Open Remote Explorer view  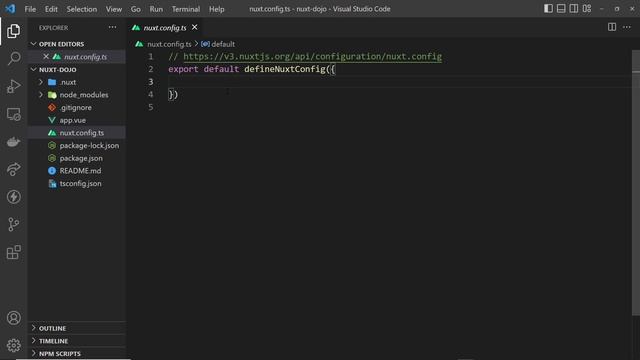tap(13, 114)
